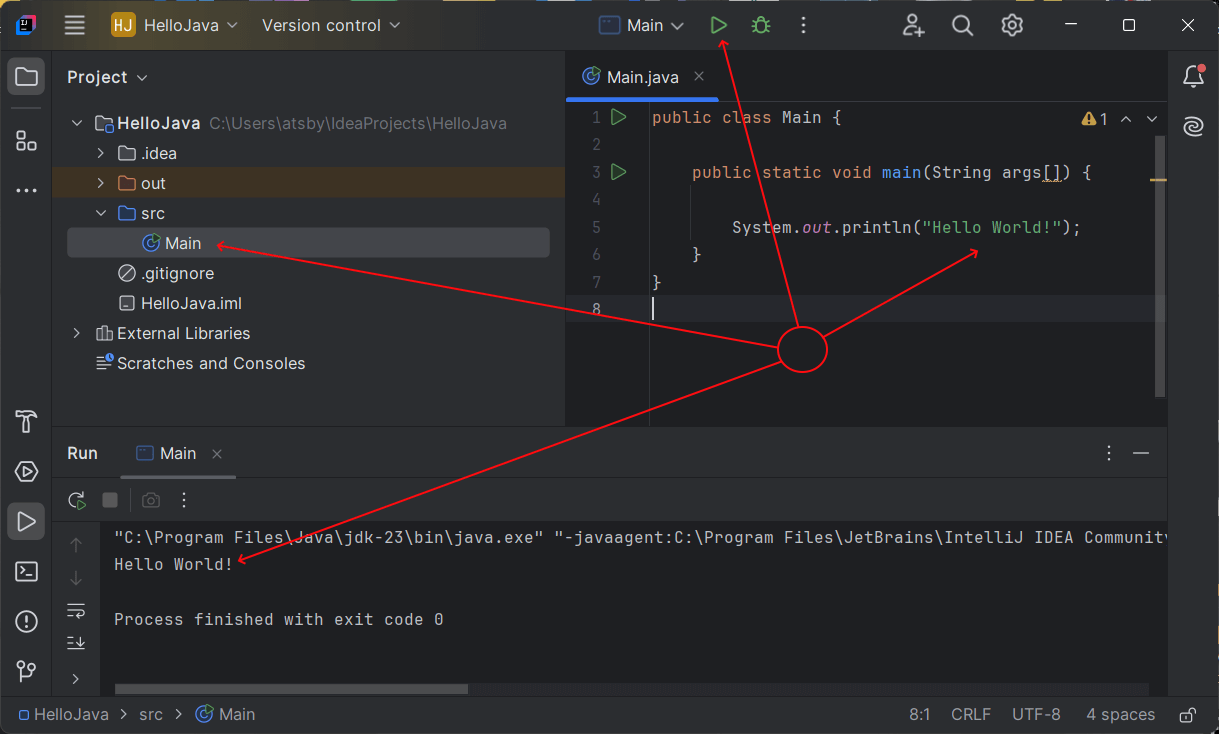Open the main hamburger menu
Viewport: 1219px width, 734px height.
coord(75,25)
